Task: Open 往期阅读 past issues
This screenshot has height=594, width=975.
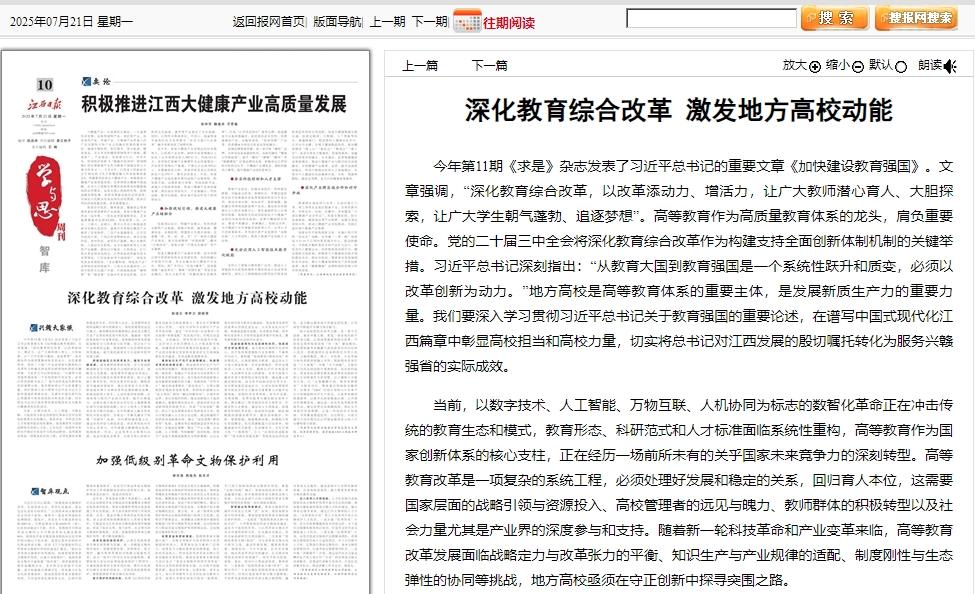Action: [508, 22]
